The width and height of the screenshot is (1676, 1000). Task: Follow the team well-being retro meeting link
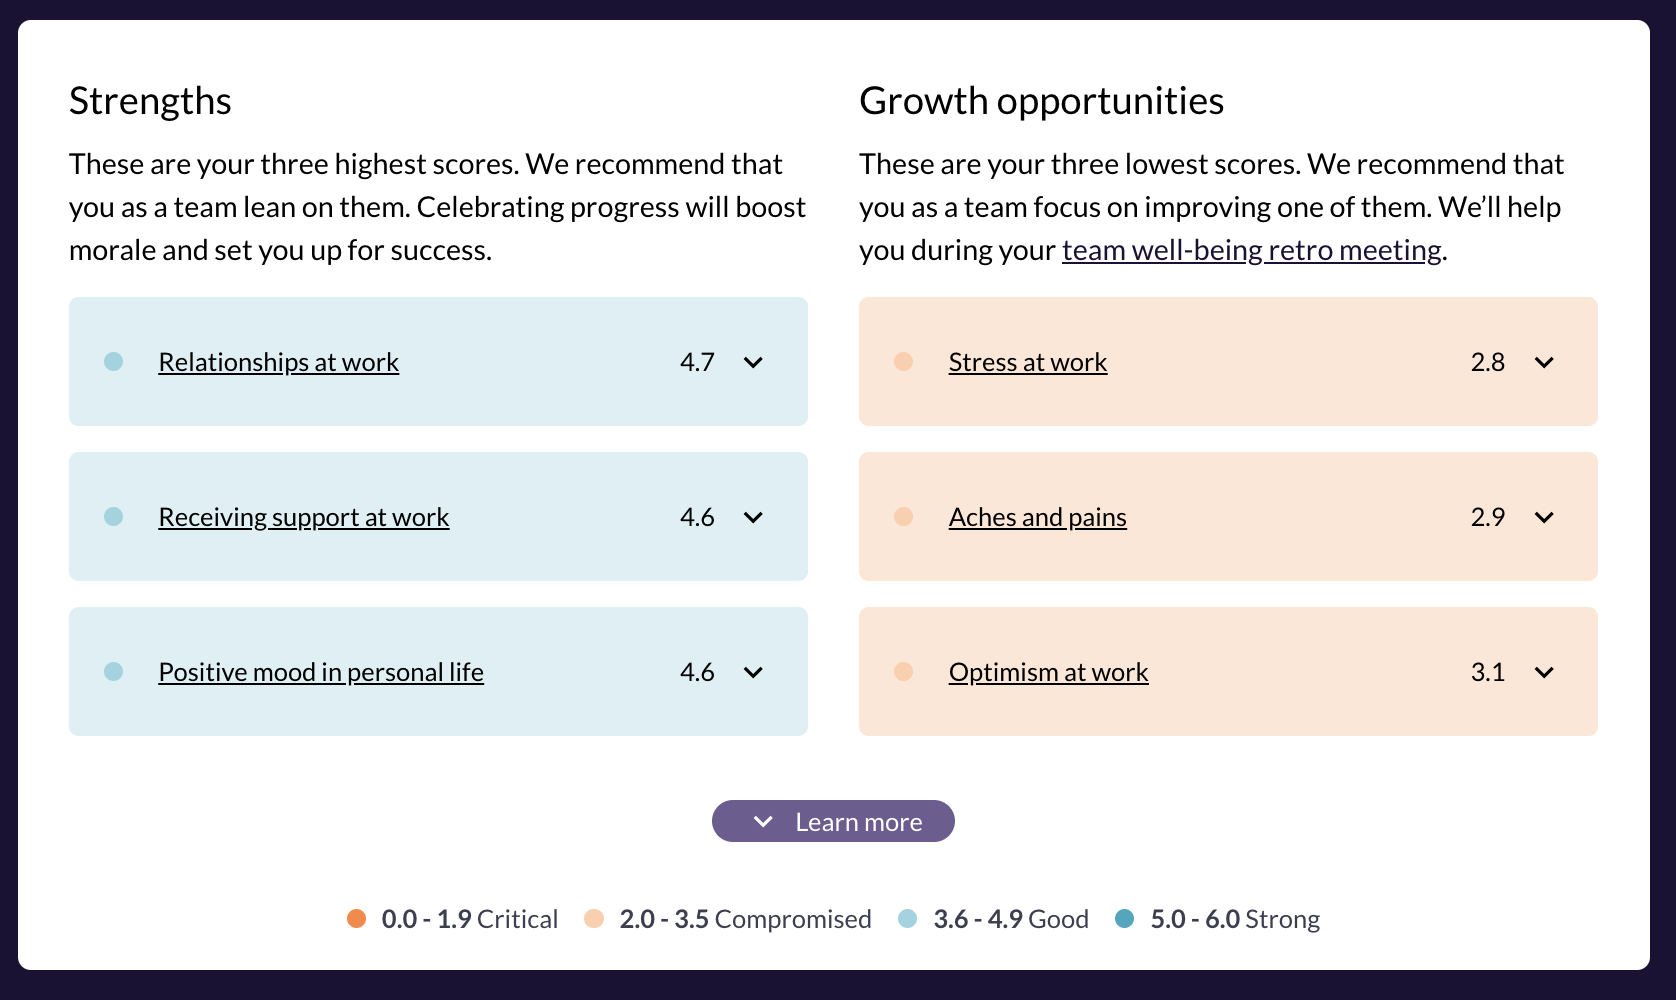1251,250
